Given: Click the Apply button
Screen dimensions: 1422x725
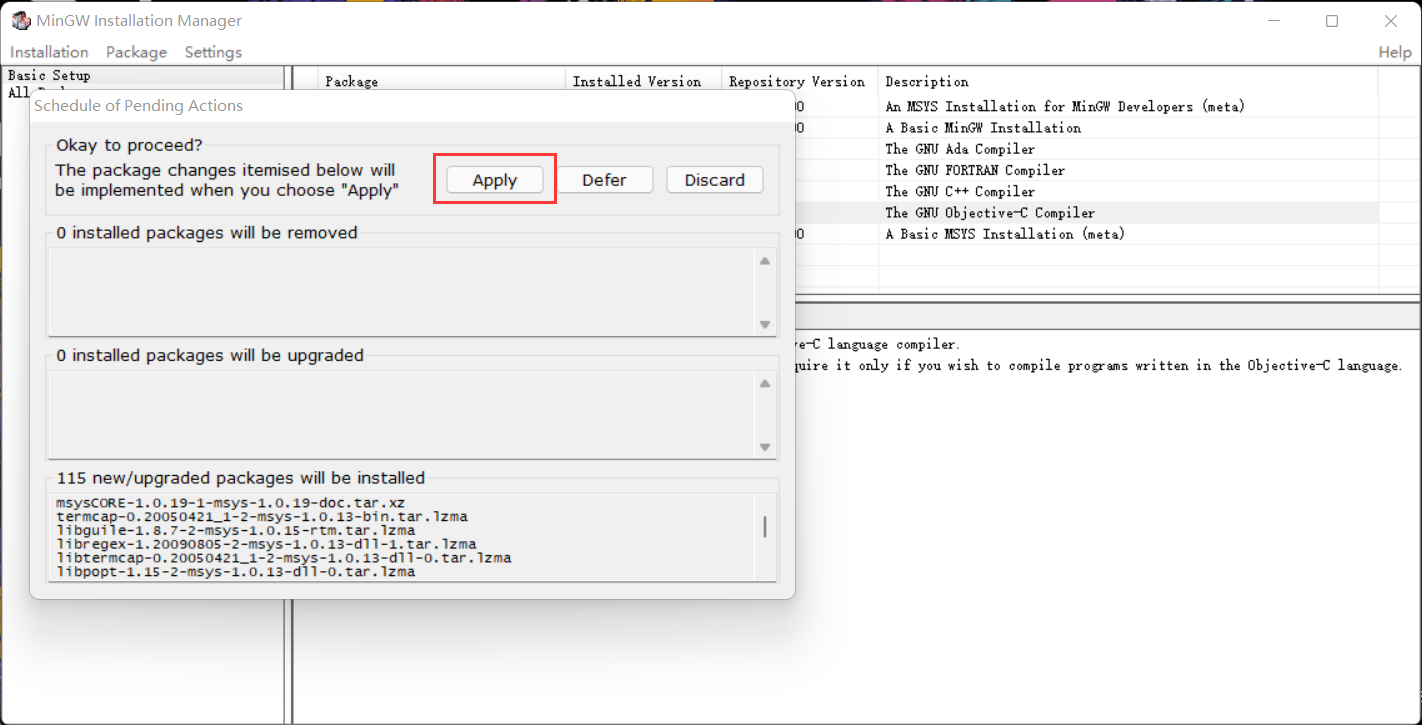Looking at the screenshot, I should (x=494, y=180).
